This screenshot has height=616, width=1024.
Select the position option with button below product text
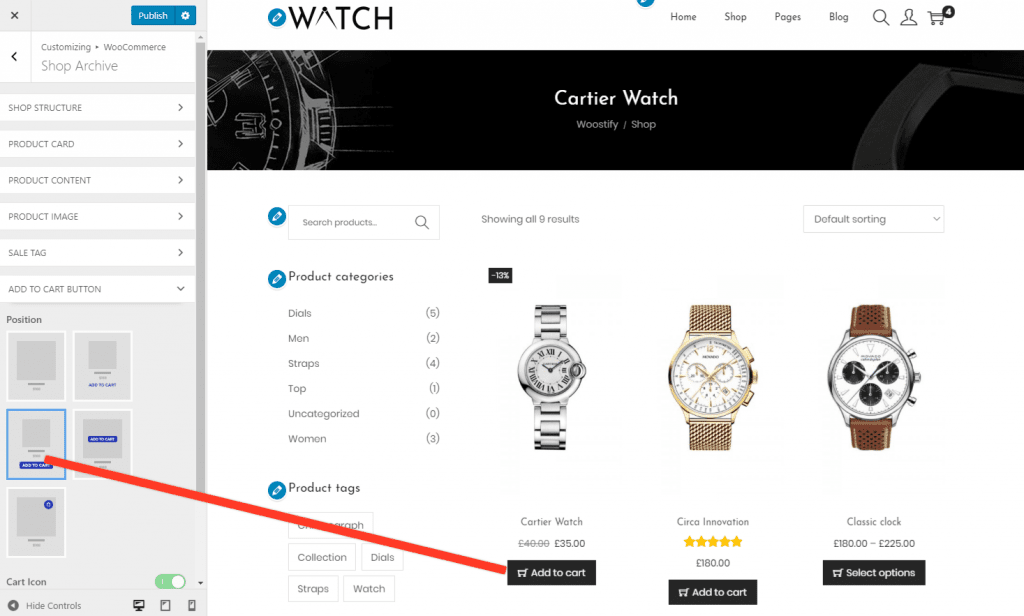(36, 444)
